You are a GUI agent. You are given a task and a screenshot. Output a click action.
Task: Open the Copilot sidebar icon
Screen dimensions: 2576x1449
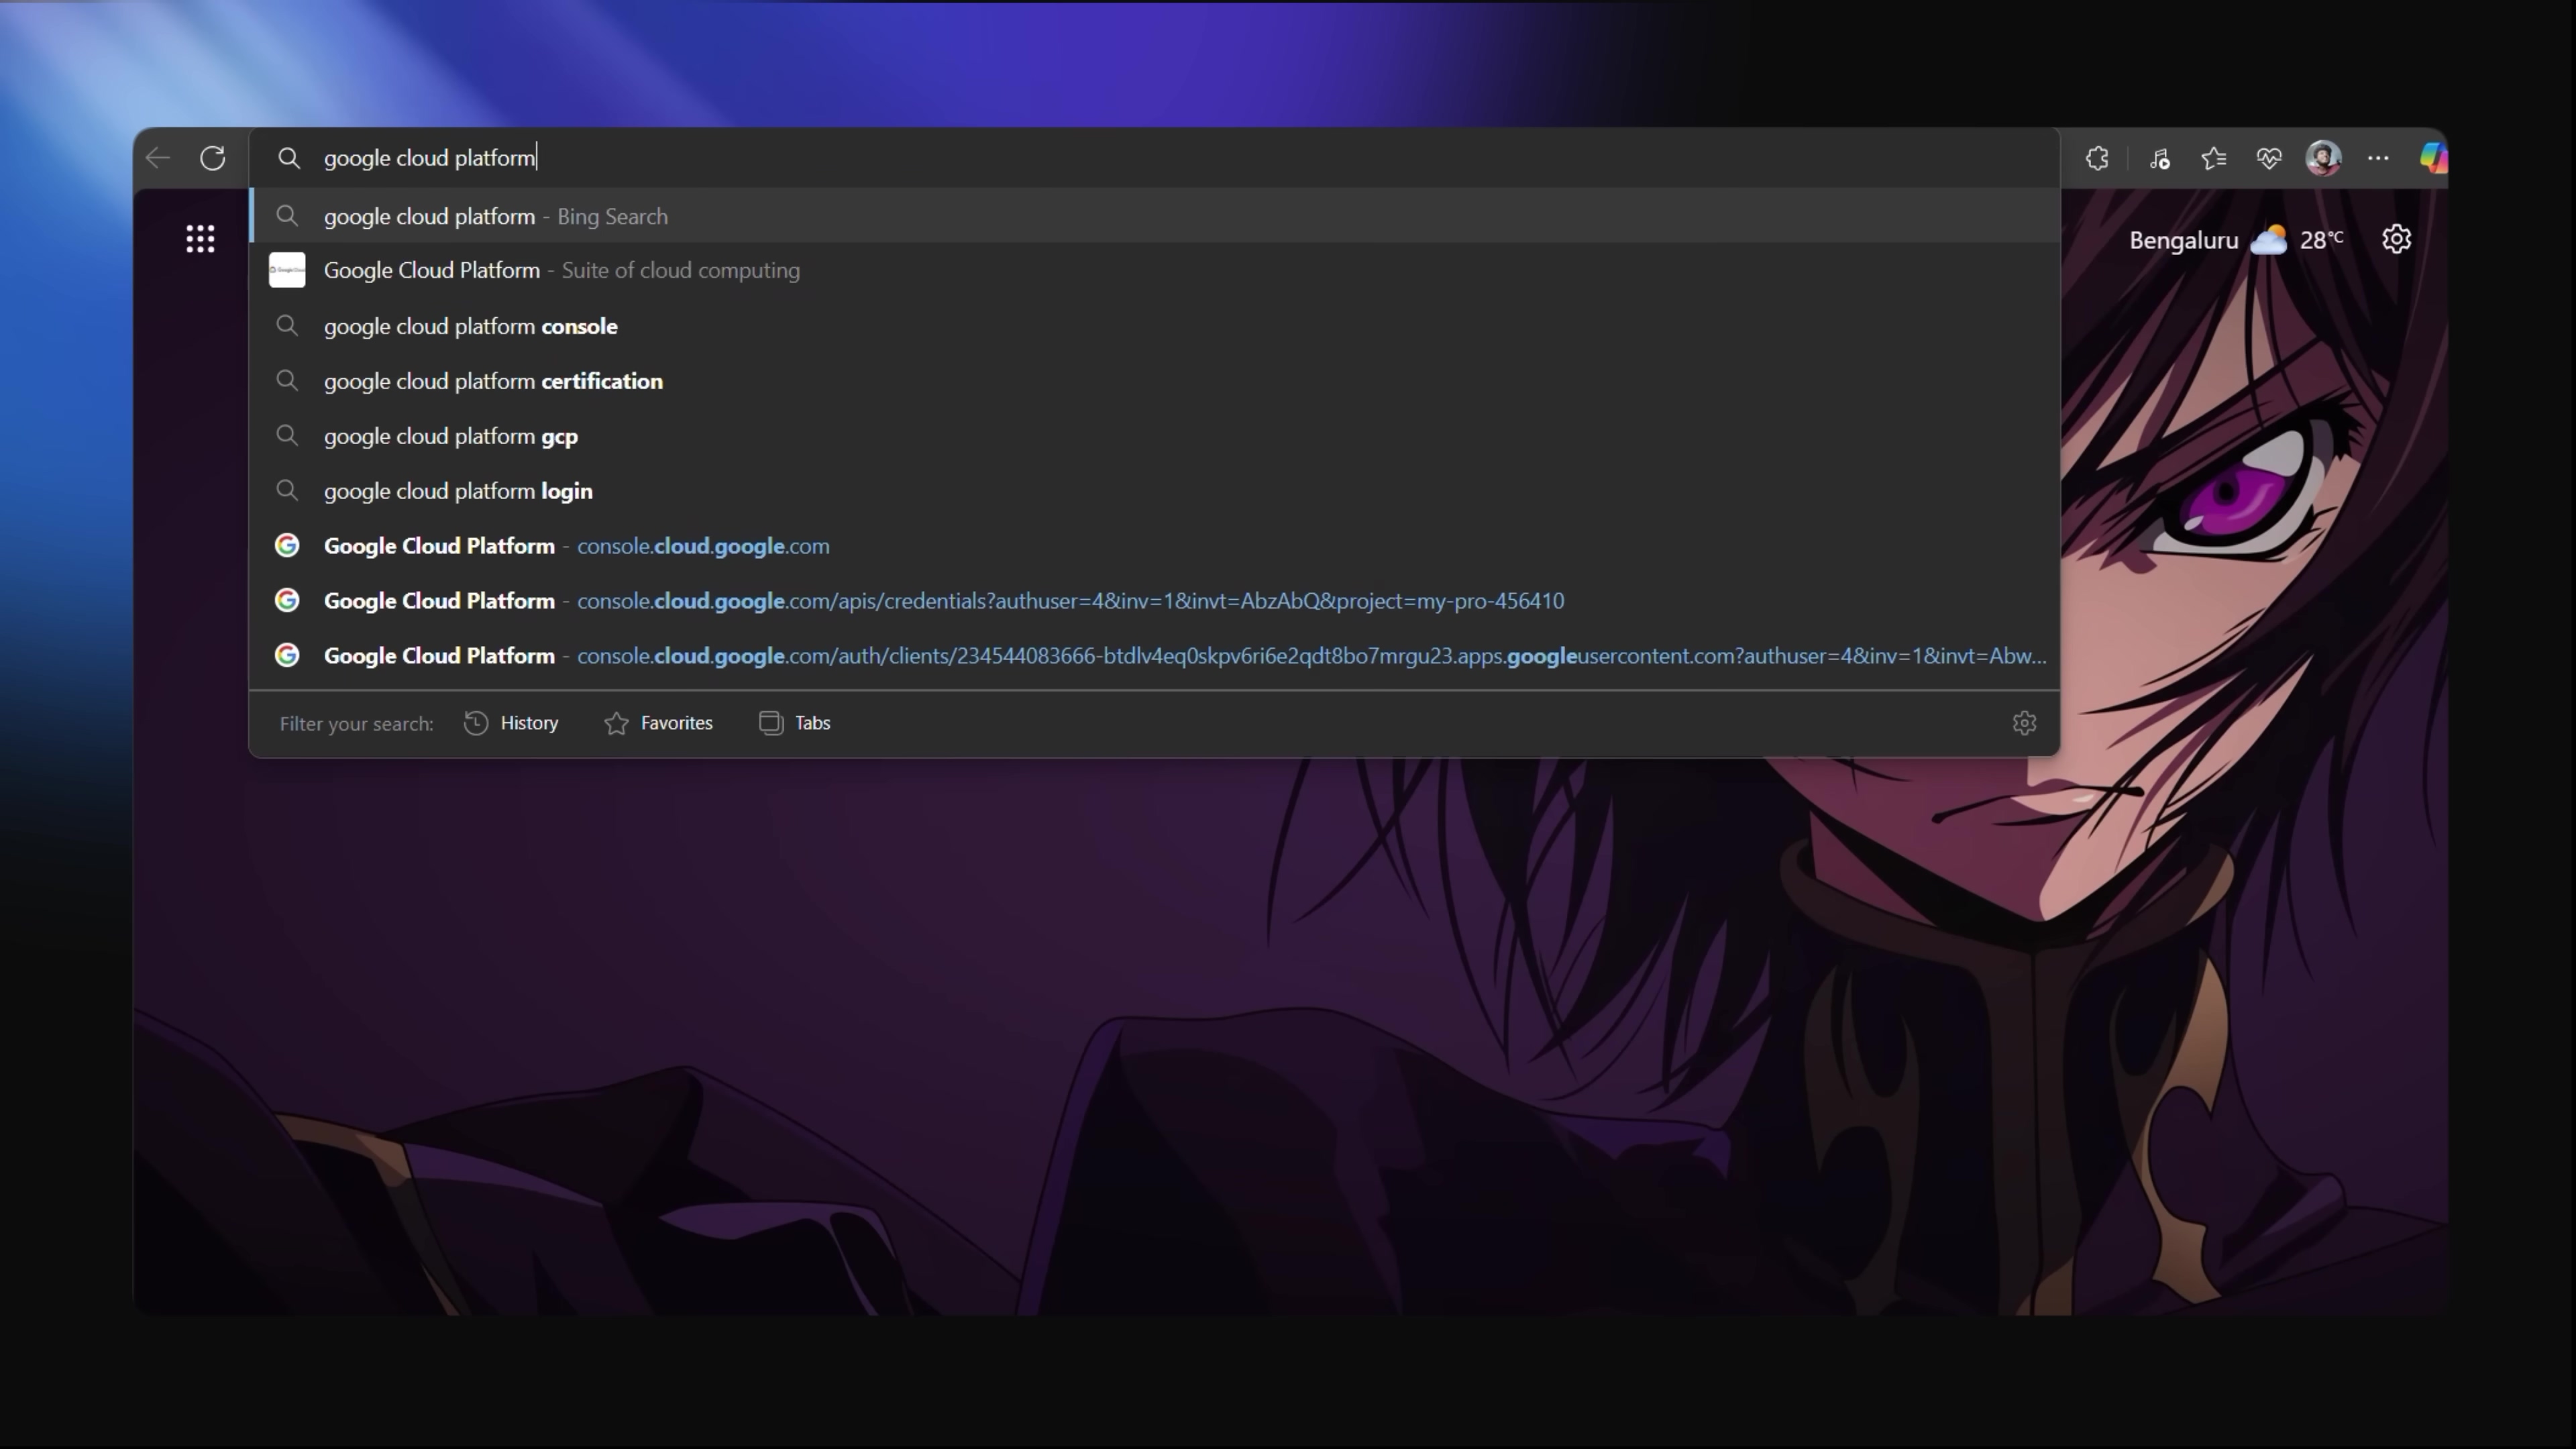(x=2433, y=158)
